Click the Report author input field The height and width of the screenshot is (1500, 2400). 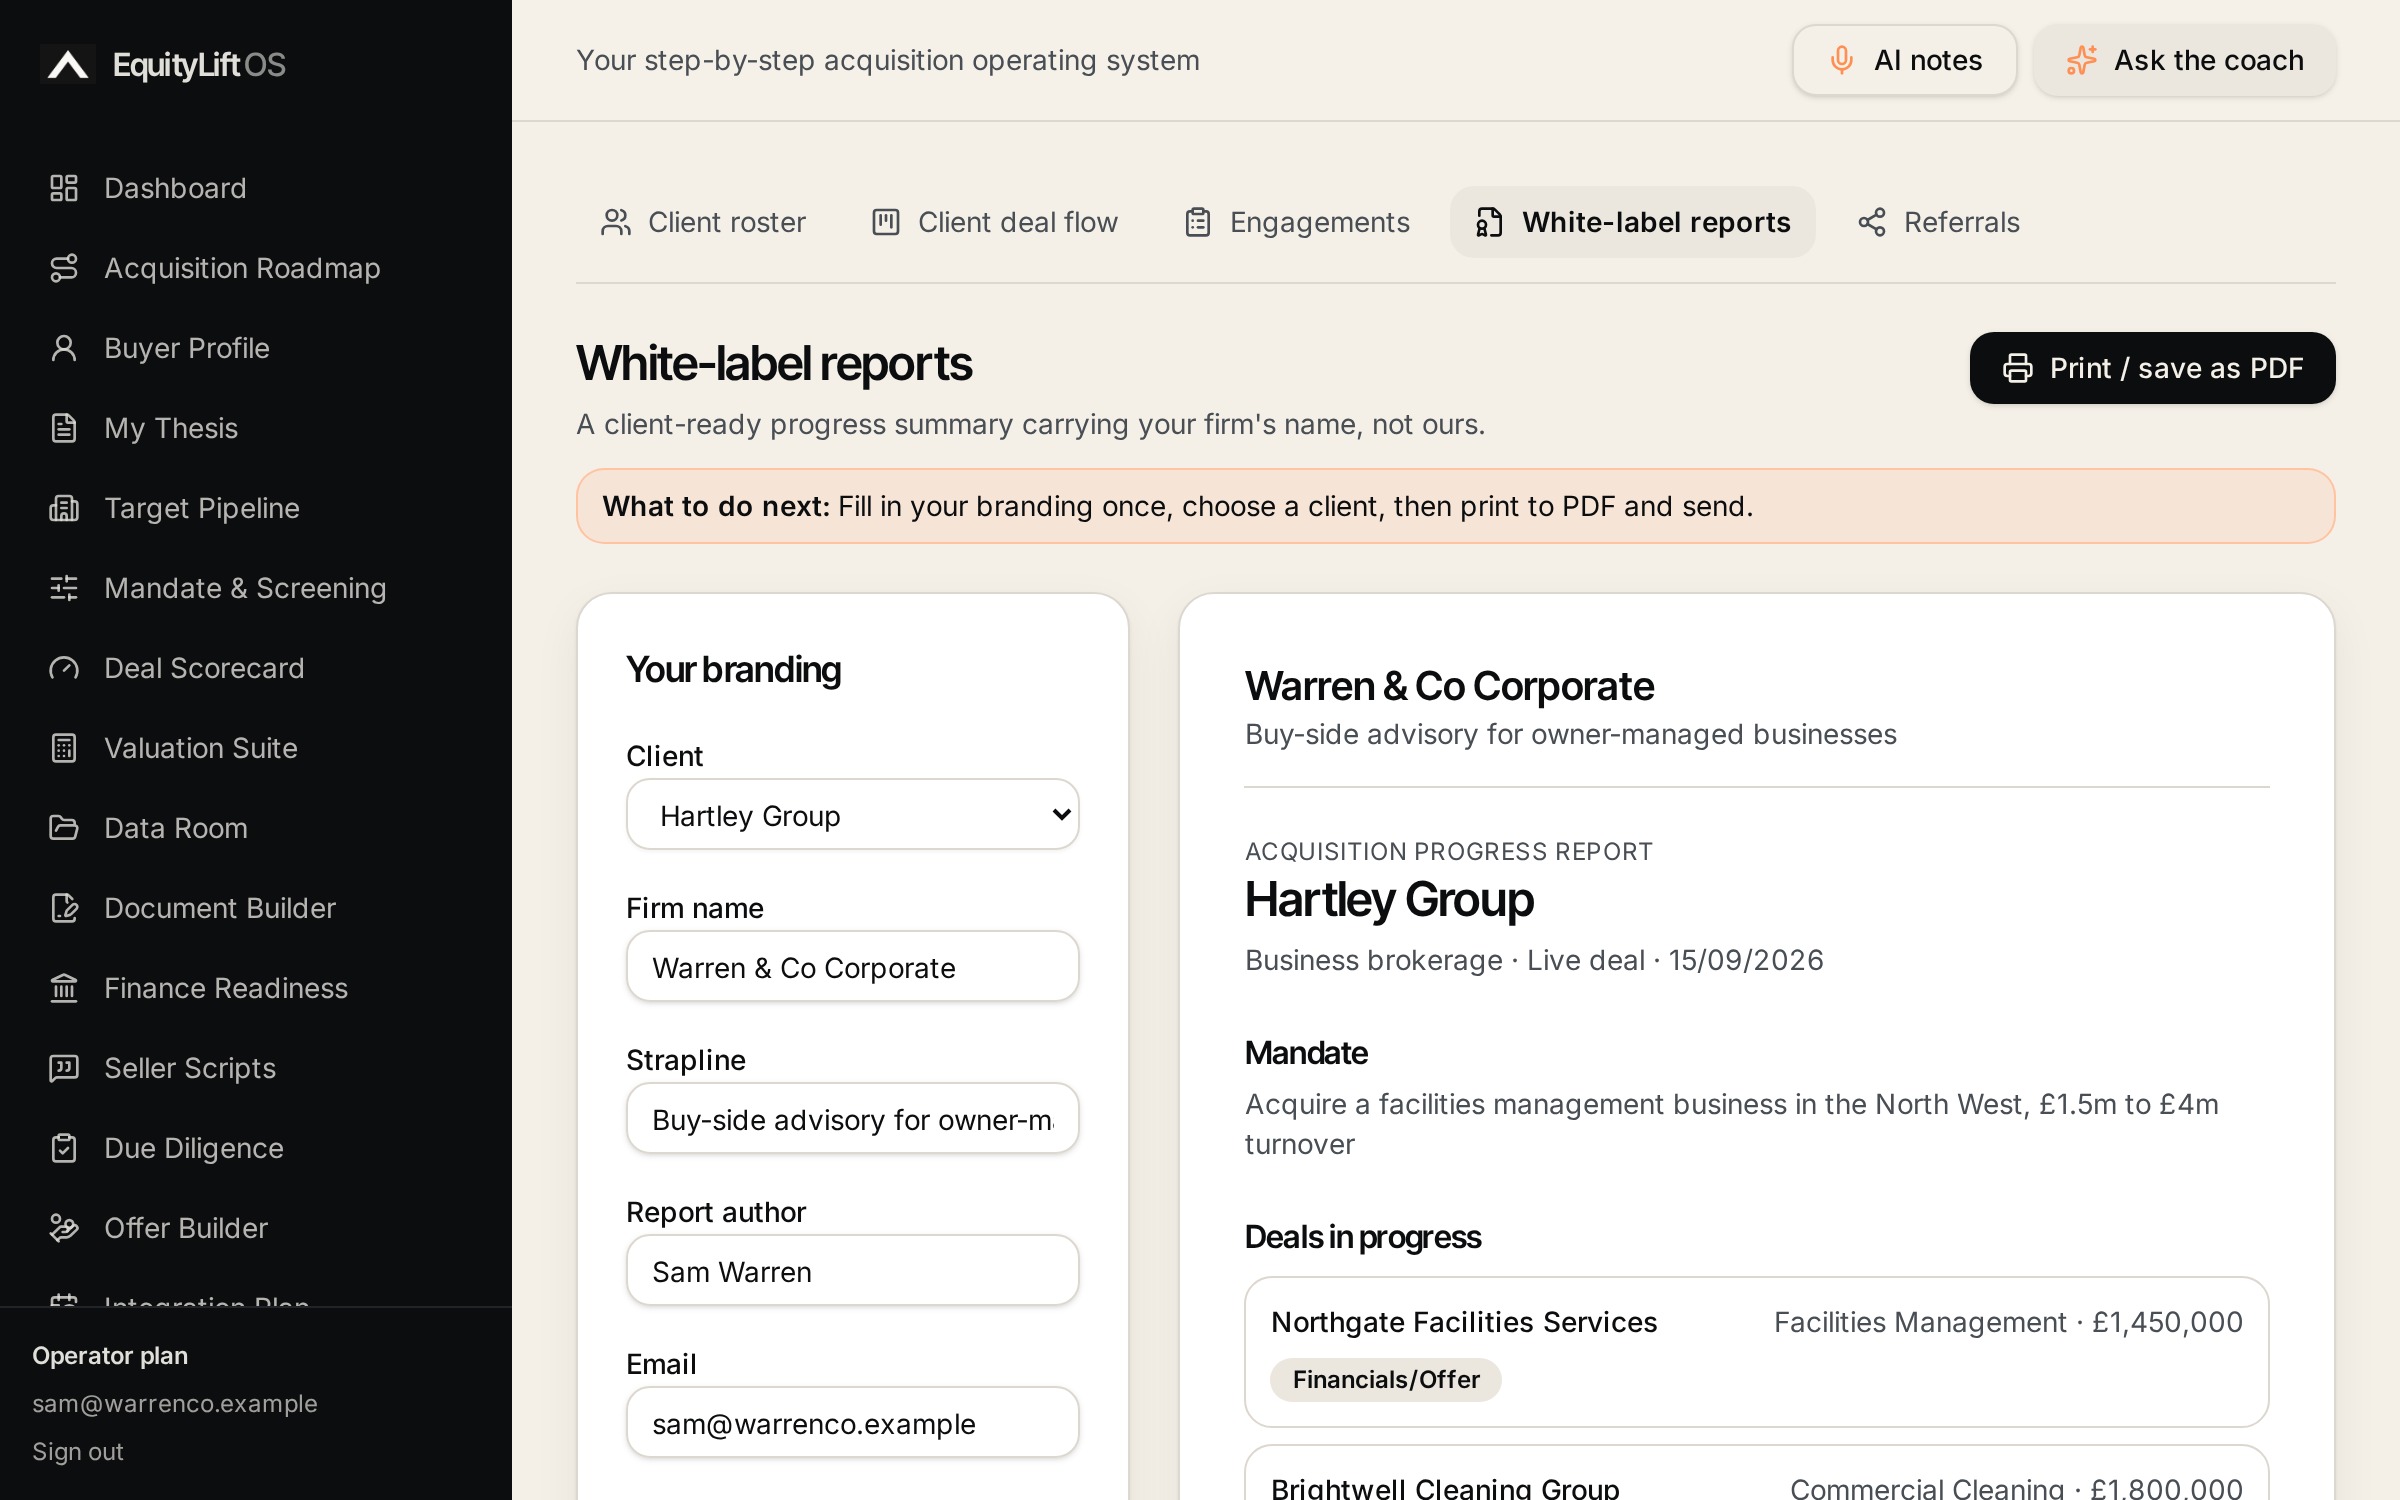tap(853, 1271)
